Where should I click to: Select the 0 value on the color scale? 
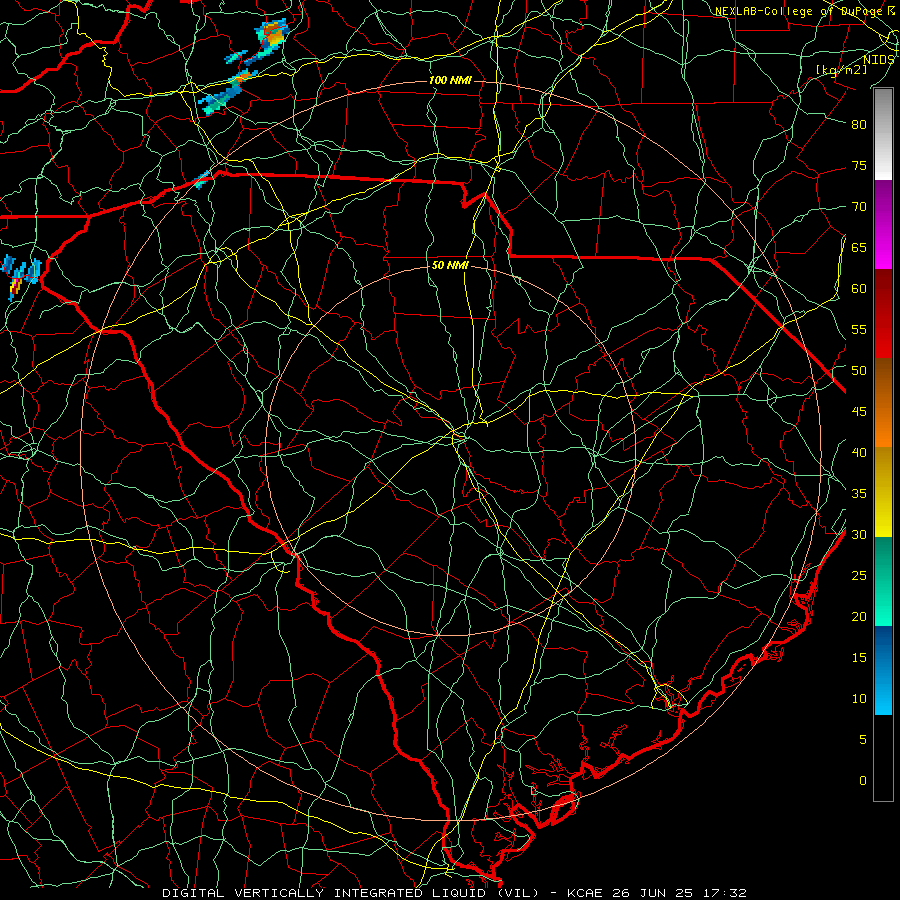(x=863, y=781)
